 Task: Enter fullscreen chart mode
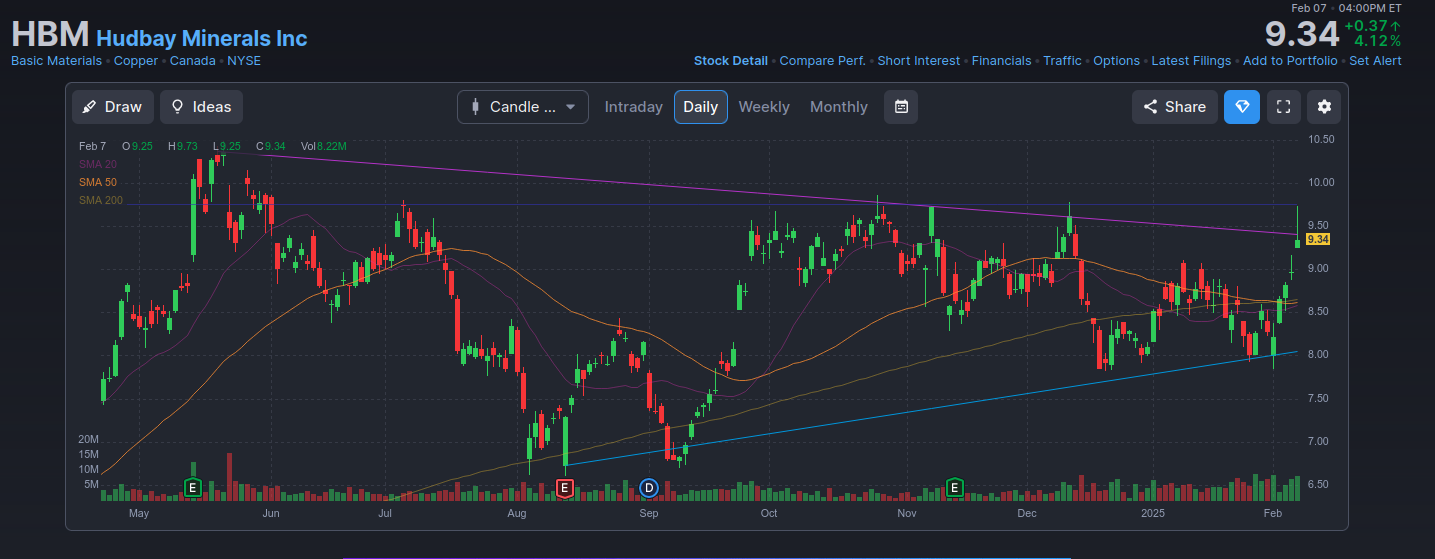click(1283, 107)
